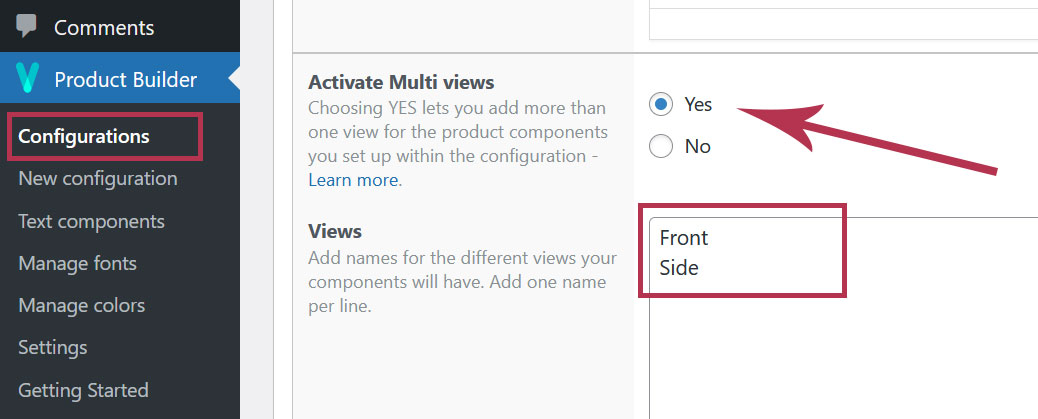Open Product Builder Settings
This screenshot has width=1038, height=419.
tap(52, 348)
